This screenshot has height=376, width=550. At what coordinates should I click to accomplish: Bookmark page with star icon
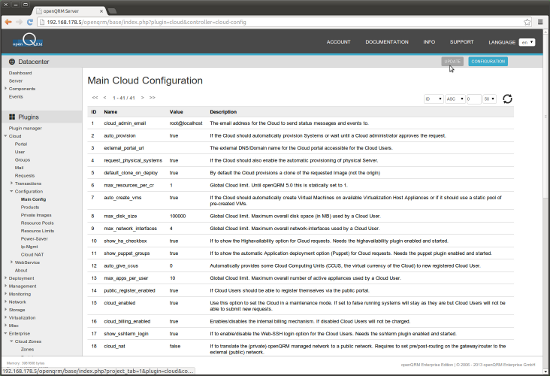click(x=527, y=22)
